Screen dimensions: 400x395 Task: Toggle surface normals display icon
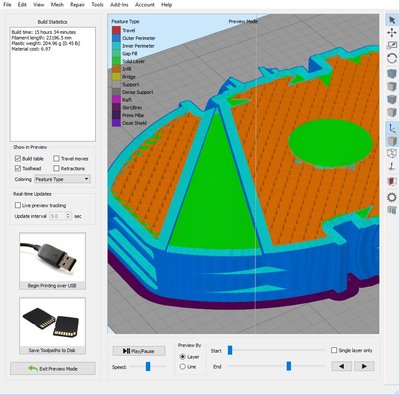392,166
